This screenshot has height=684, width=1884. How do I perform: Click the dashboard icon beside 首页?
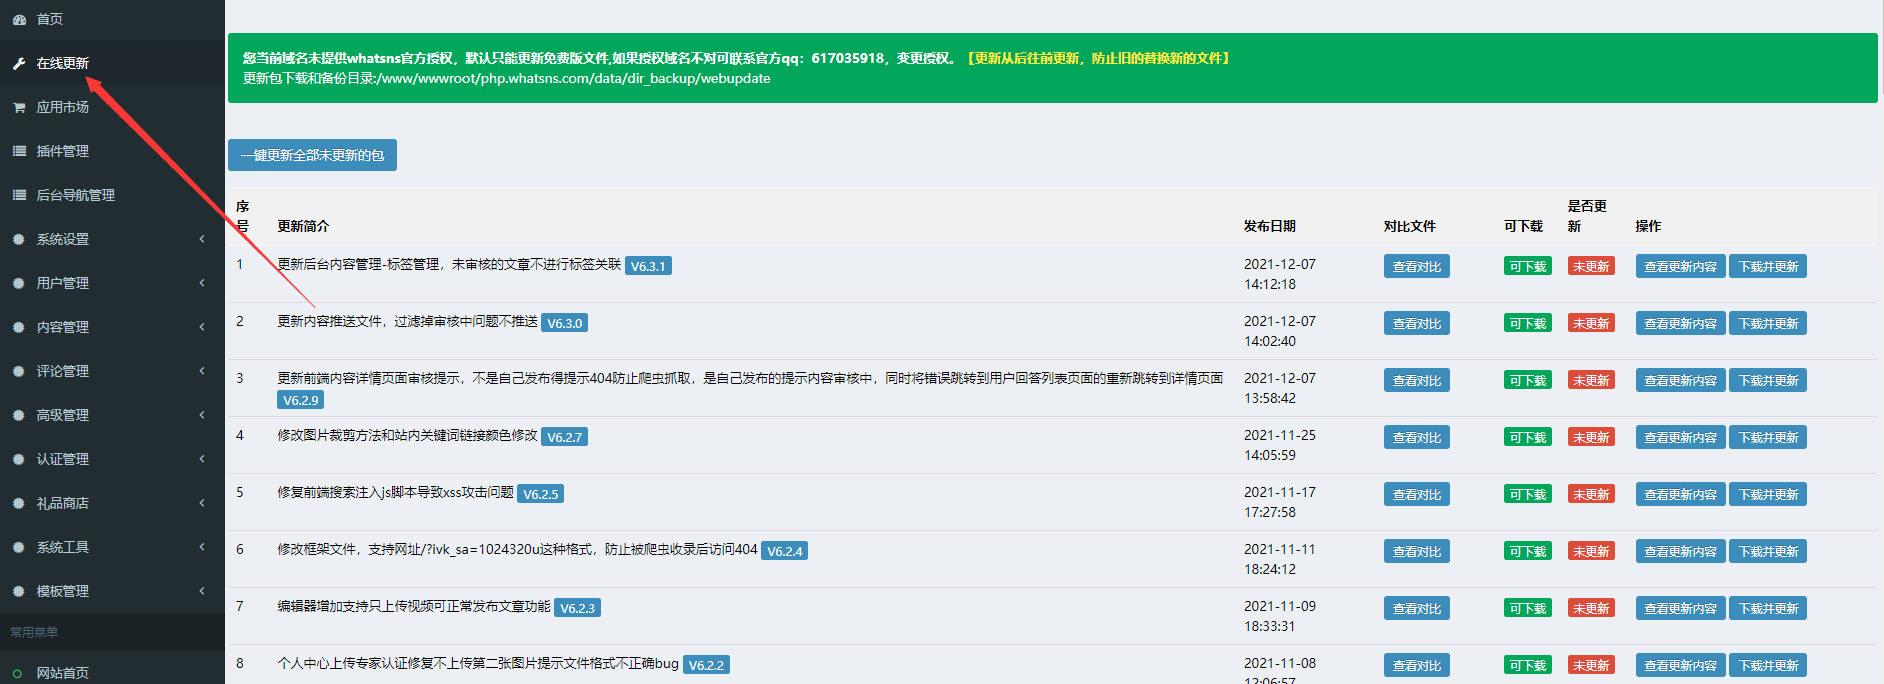tap(19, 19)
